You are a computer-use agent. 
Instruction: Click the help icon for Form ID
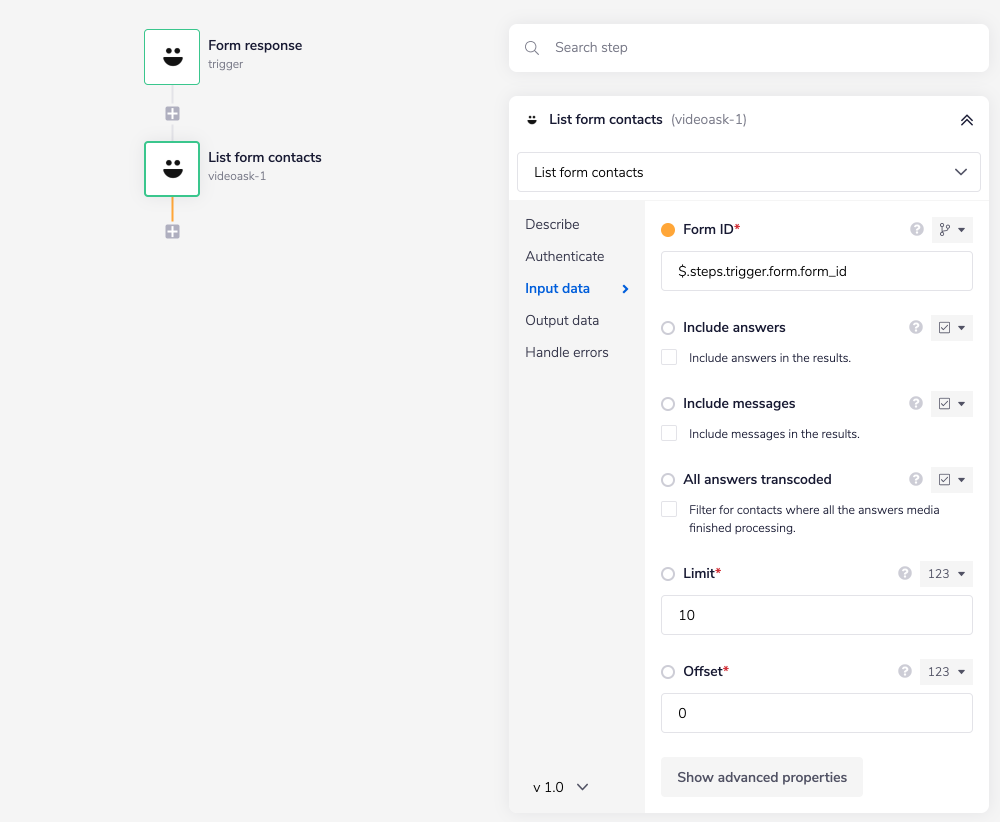click(916, 230)
